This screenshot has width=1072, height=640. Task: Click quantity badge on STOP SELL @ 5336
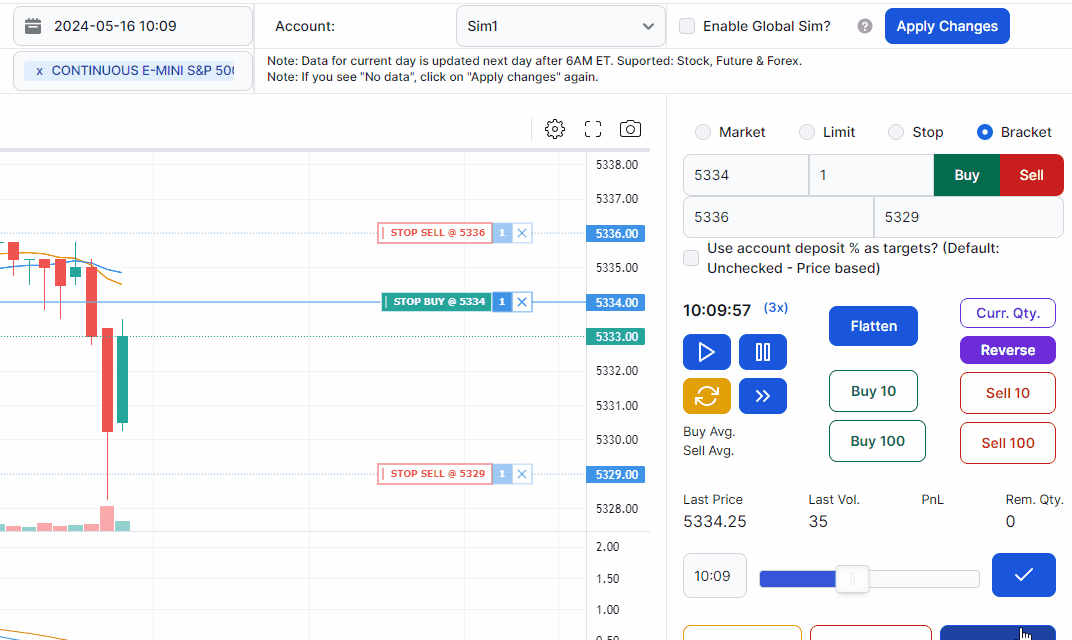coord(502,233)
